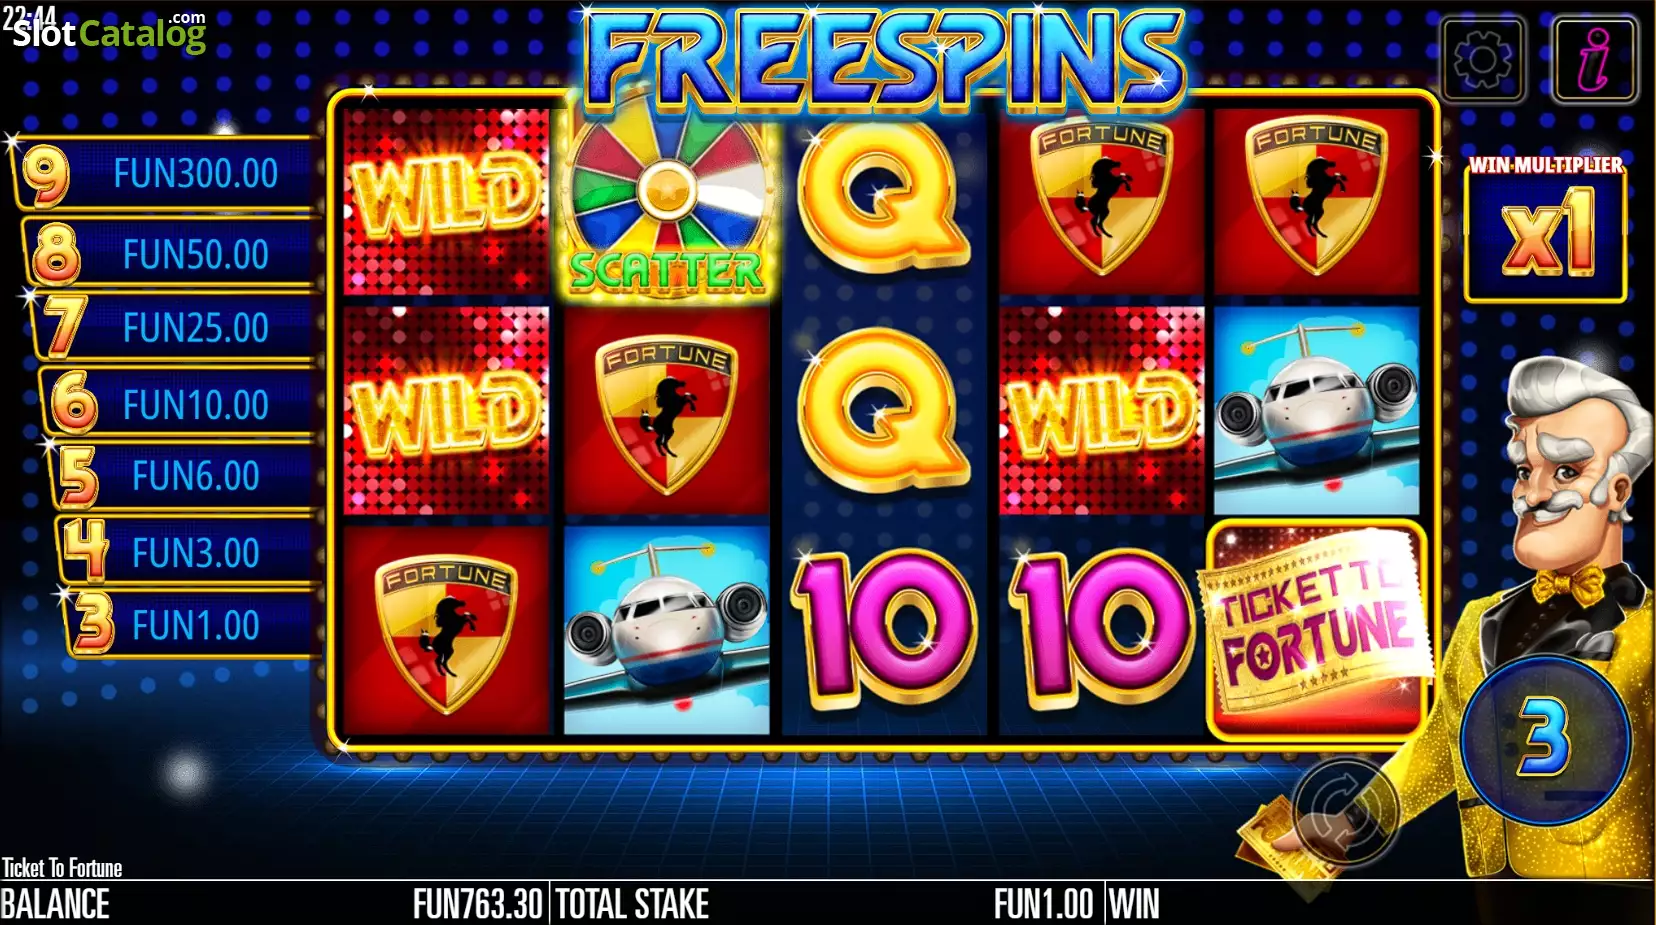The height and width of the screenshot is (925, 1656).
Task: Click the Wild symbol in the fourth reel
Action: 1101,410
